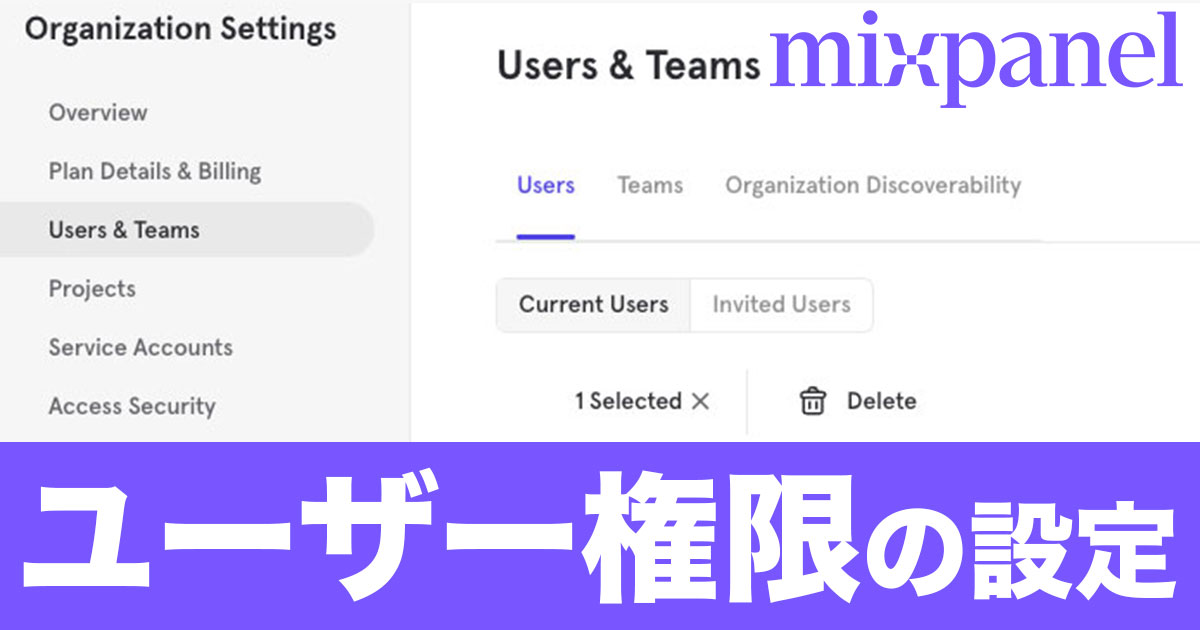Open the Overview settings page
Viewport: 1200px width, 630px height.
click(x=97, y=112)
